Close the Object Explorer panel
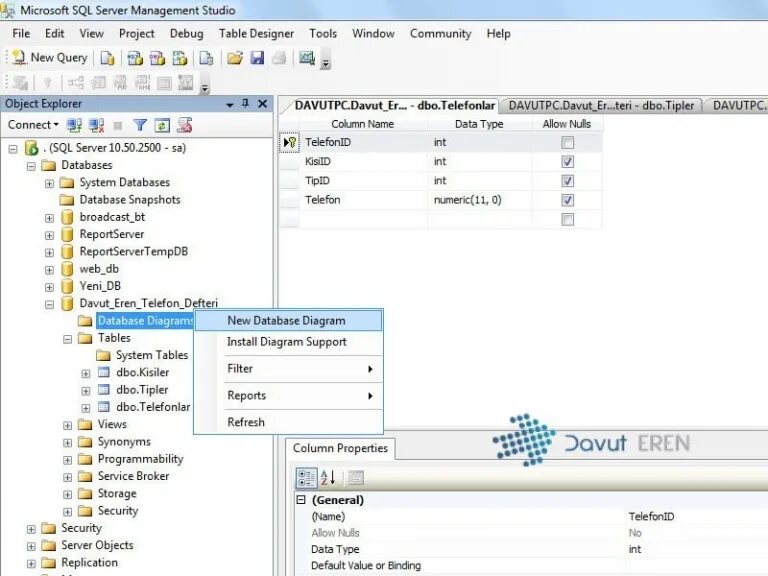Screen dimensions: 768x576 pyautogui.click(x=263, y=104)
